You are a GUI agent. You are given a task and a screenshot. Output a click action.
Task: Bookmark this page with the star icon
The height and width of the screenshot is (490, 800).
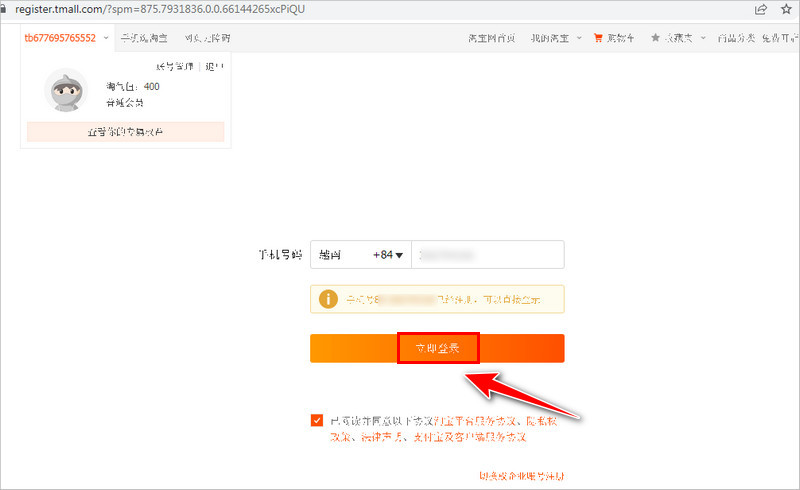tap(785, 9)
